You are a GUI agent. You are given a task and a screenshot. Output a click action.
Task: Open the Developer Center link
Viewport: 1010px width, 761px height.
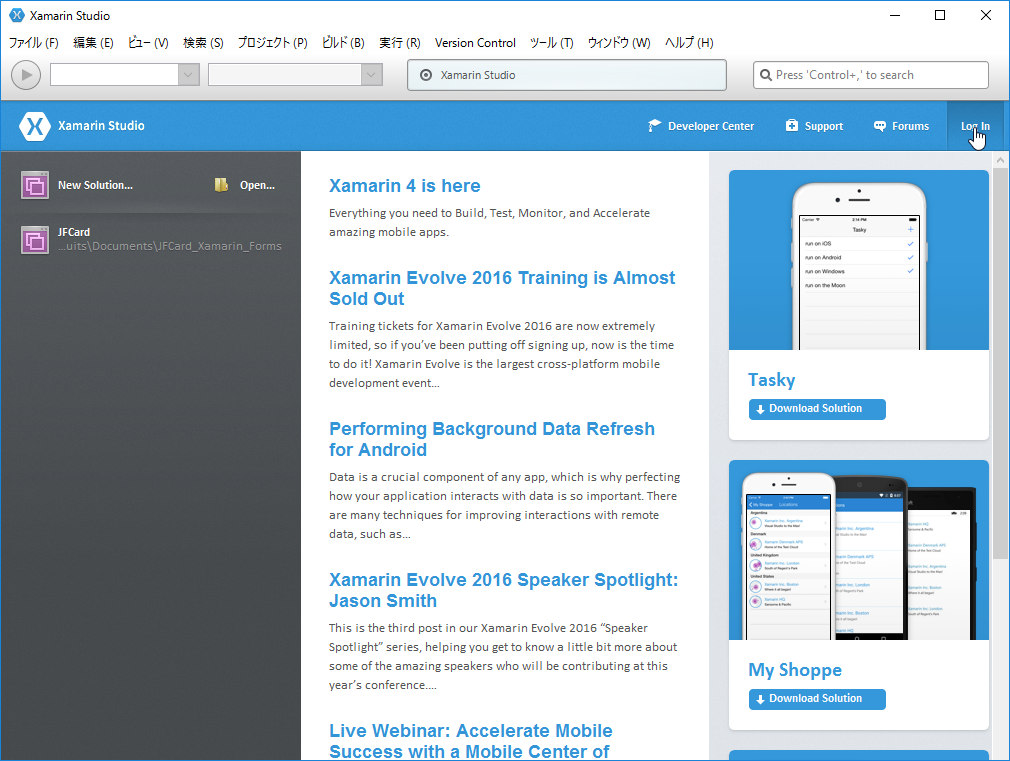[710, 126]
